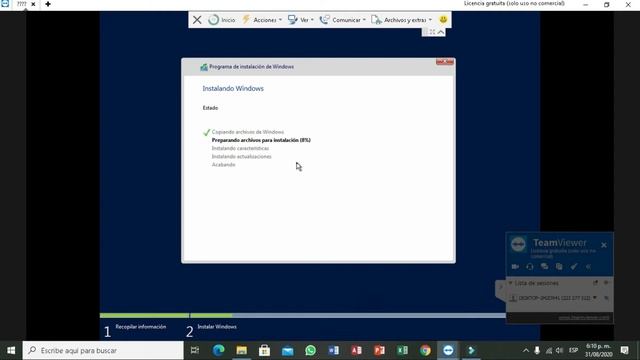The image size is (640, 360).
Task: Select the 'Instalando características' status line
Action: click(x=240, y=148)
